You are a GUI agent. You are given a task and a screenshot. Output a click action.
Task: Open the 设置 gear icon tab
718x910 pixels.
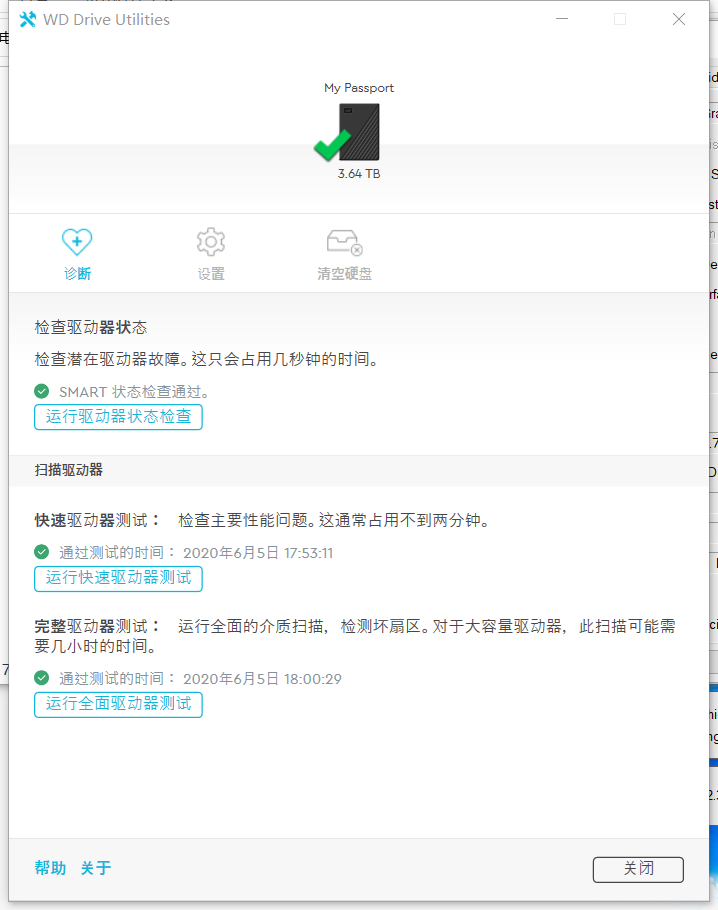point(211,241)
